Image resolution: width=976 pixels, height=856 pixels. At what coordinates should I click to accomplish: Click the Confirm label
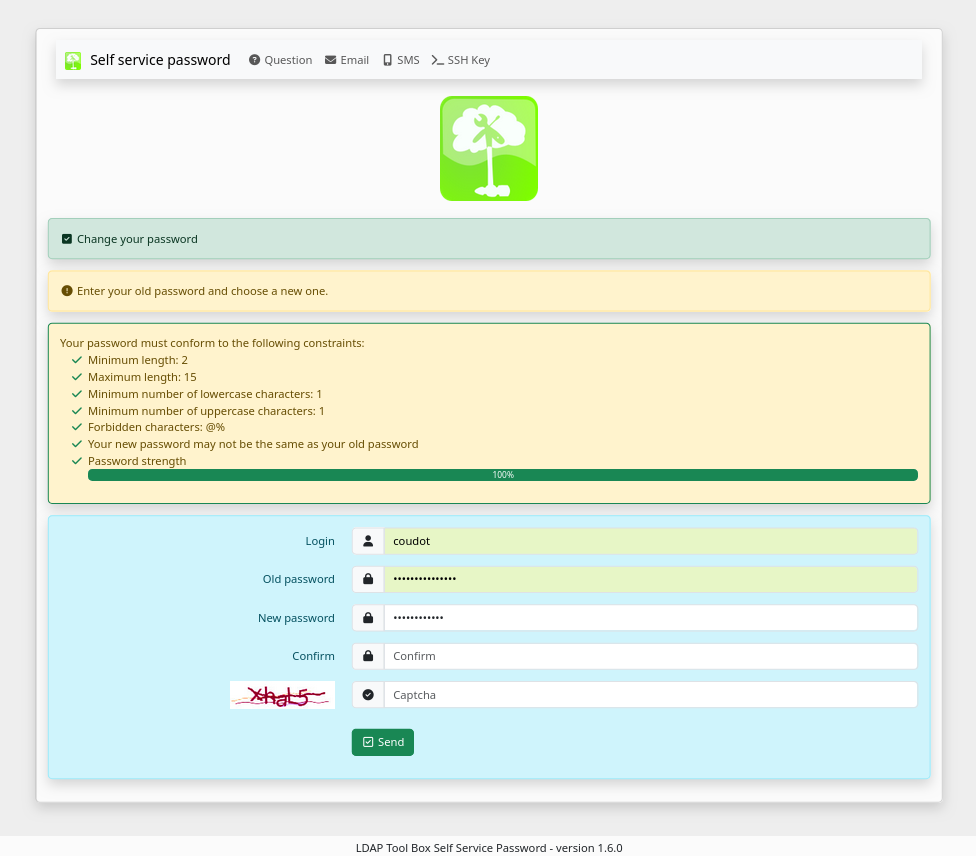point(313,656)
